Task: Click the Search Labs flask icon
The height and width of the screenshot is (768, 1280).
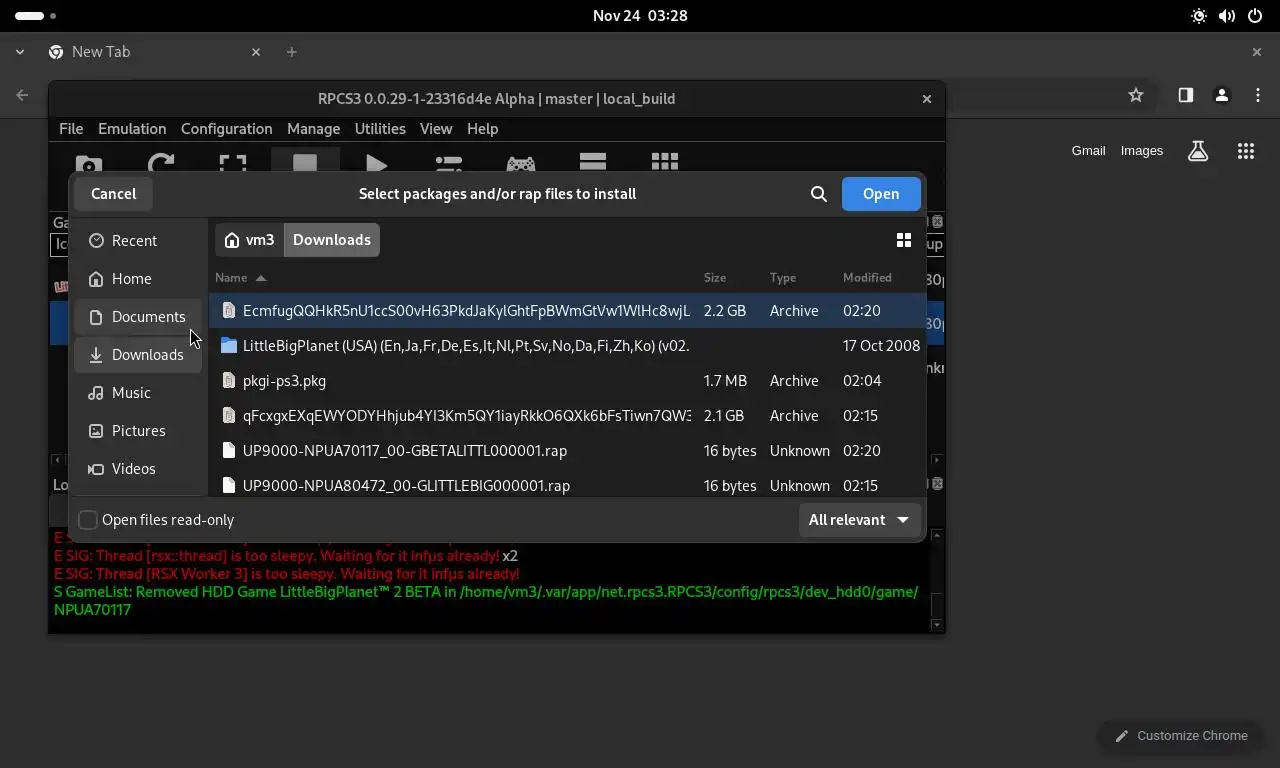Action: (x=1198, y=151)
